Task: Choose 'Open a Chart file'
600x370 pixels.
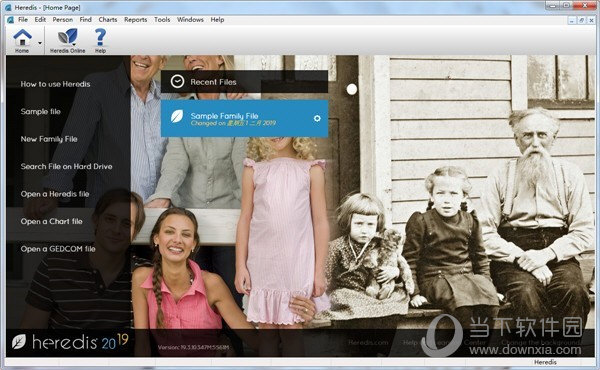Action: click(52, 222)
